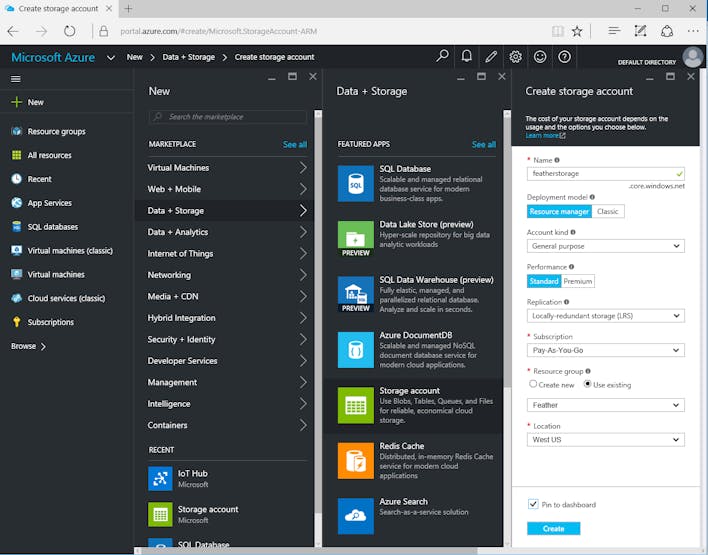Viewport: 708px width, 555px height.
Task: Expand Browse in the left sidebar
Action: [x=28, y=346]
